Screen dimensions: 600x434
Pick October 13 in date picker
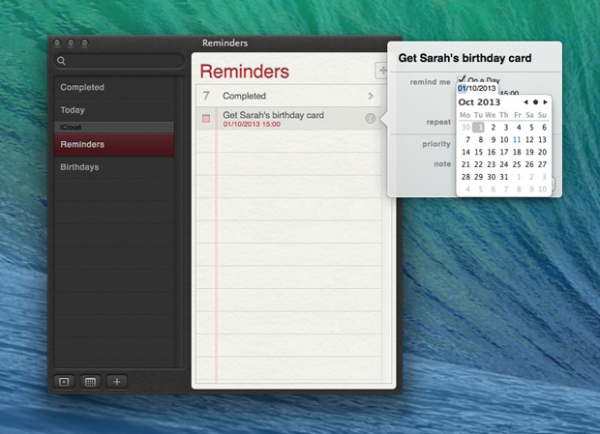[542, 140]
